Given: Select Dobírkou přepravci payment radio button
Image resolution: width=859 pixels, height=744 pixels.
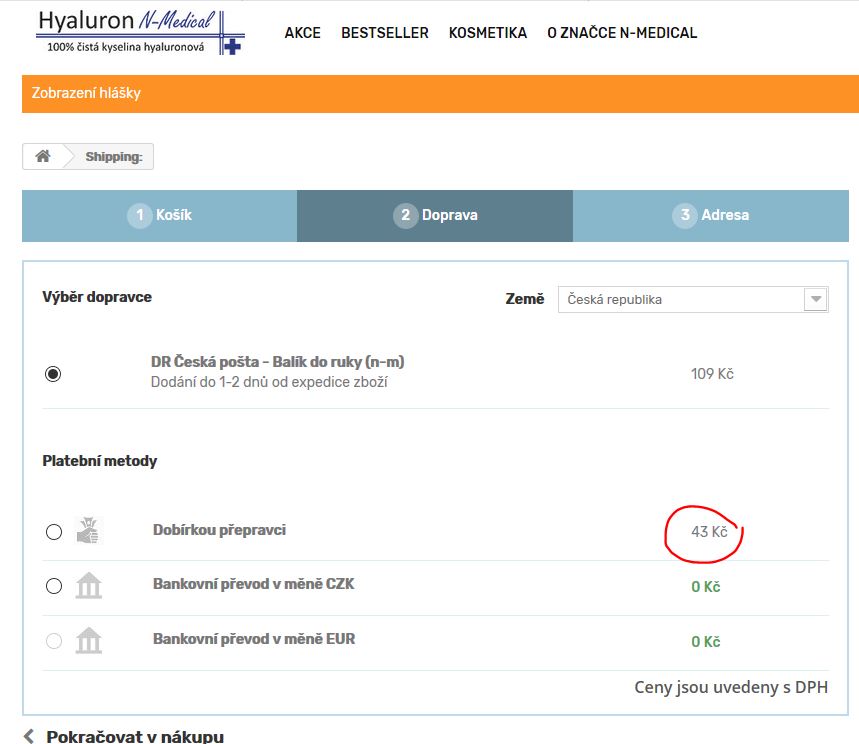Looking at the screenshot, I should 54,532.
